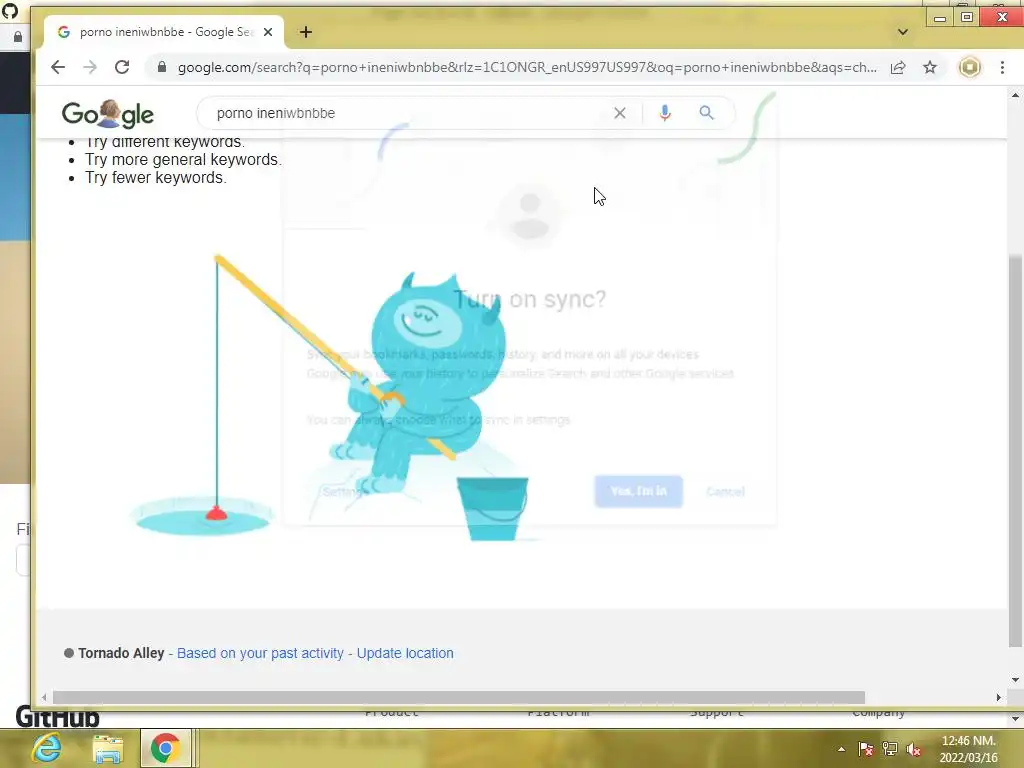Click GitHub logo in background window
The width and height of the screenshot is (1024, 768).
57,718
